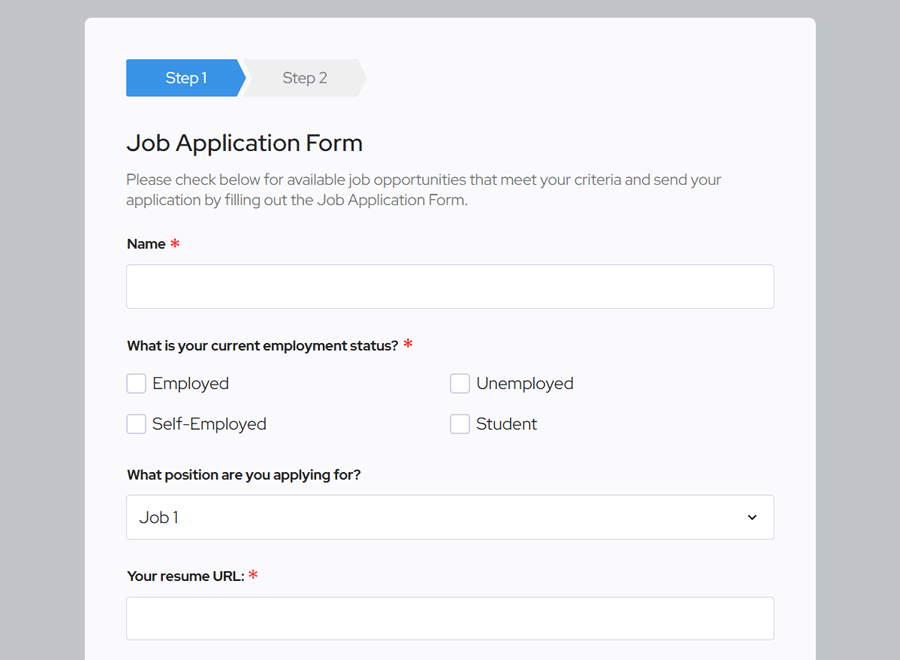Click the red asterisk beside Name
This screenshot has width=900, height=660.
[175, 244]
